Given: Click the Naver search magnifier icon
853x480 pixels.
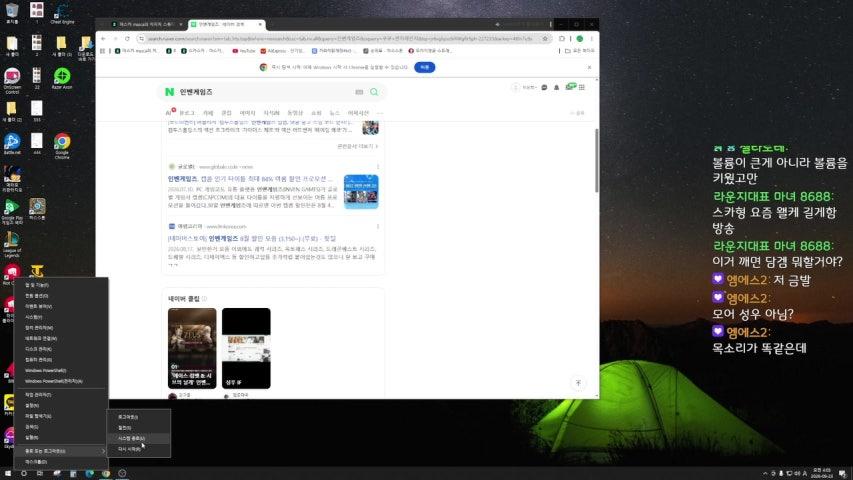Looking at the screenshot, I should pos(374,92).
